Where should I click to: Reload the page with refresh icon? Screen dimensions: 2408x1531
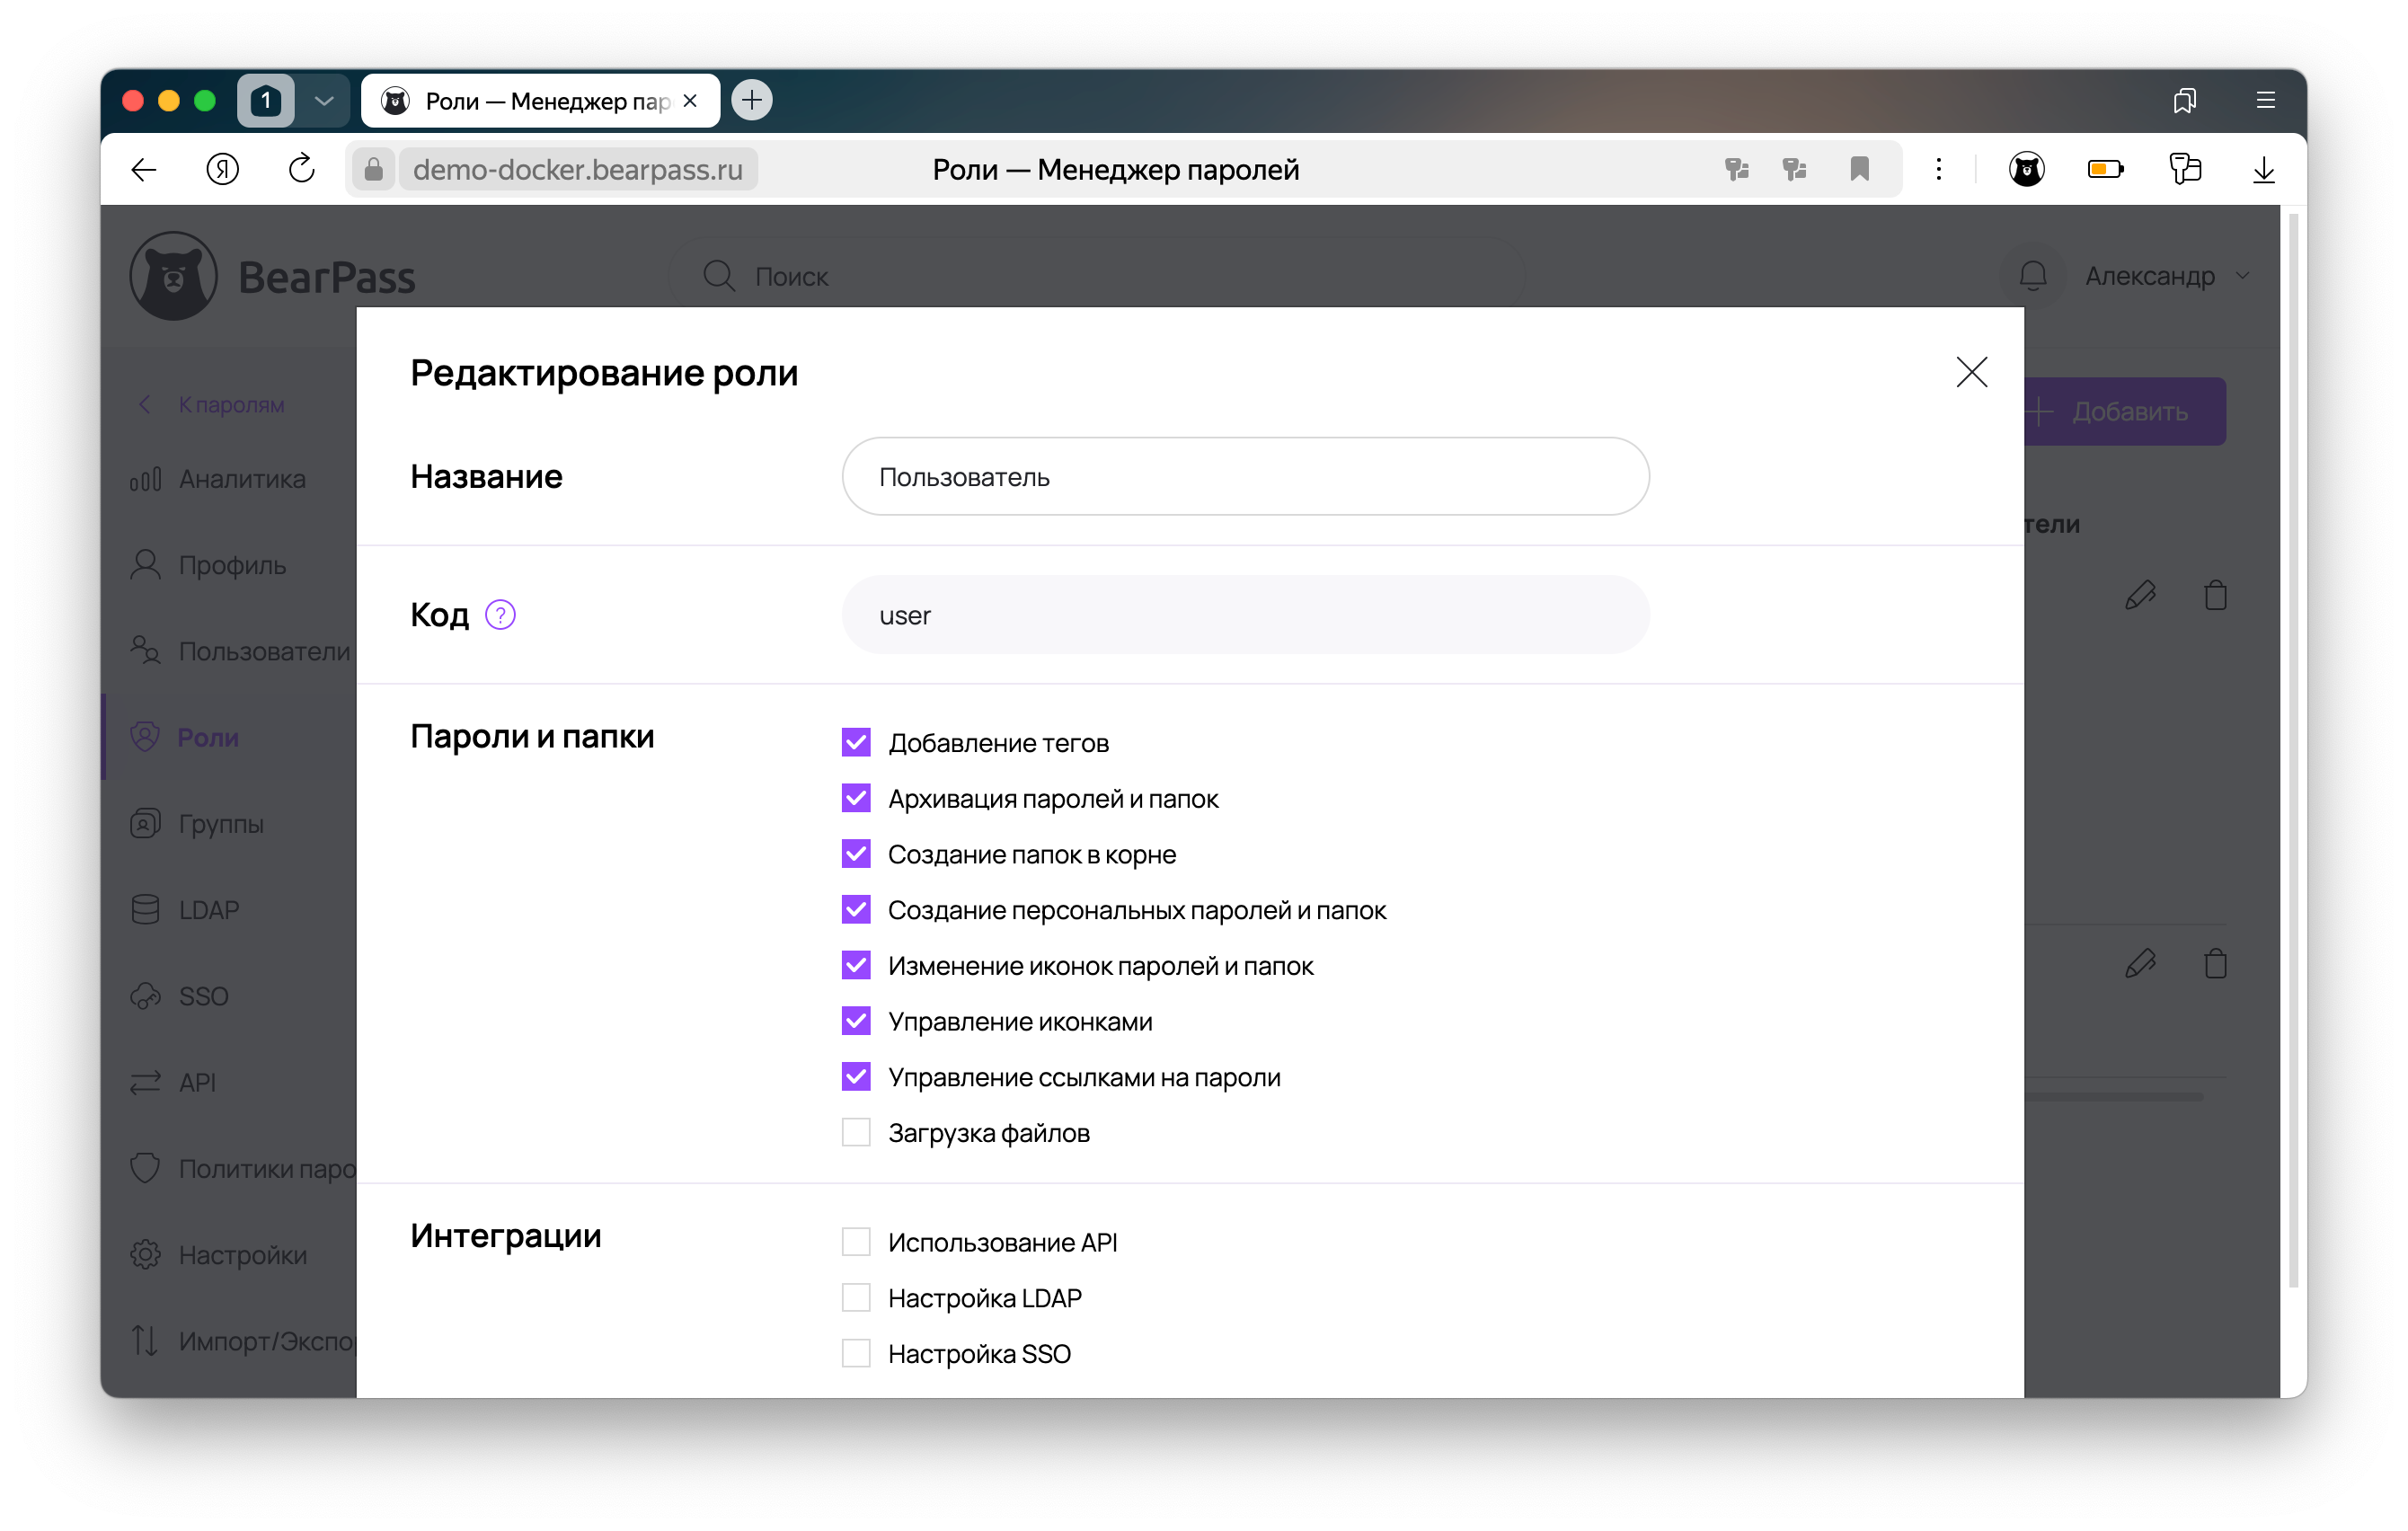coord(301,170)
